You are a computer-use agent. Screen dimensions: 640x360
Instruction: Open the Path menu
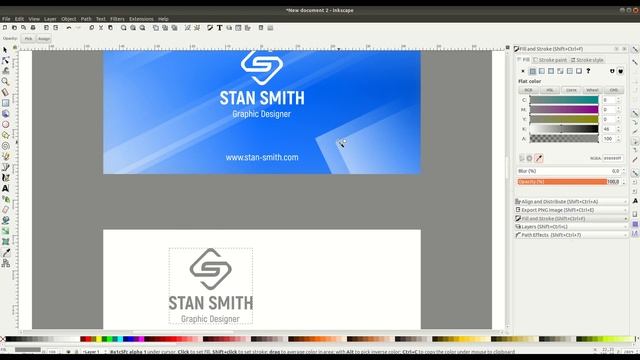tap(86, 19)
